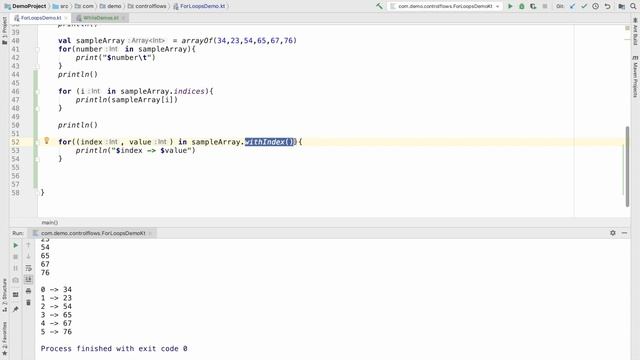Restore layout icon in Run panel
The width and height of the screenshot is (640, 360).
pos(16,295)
